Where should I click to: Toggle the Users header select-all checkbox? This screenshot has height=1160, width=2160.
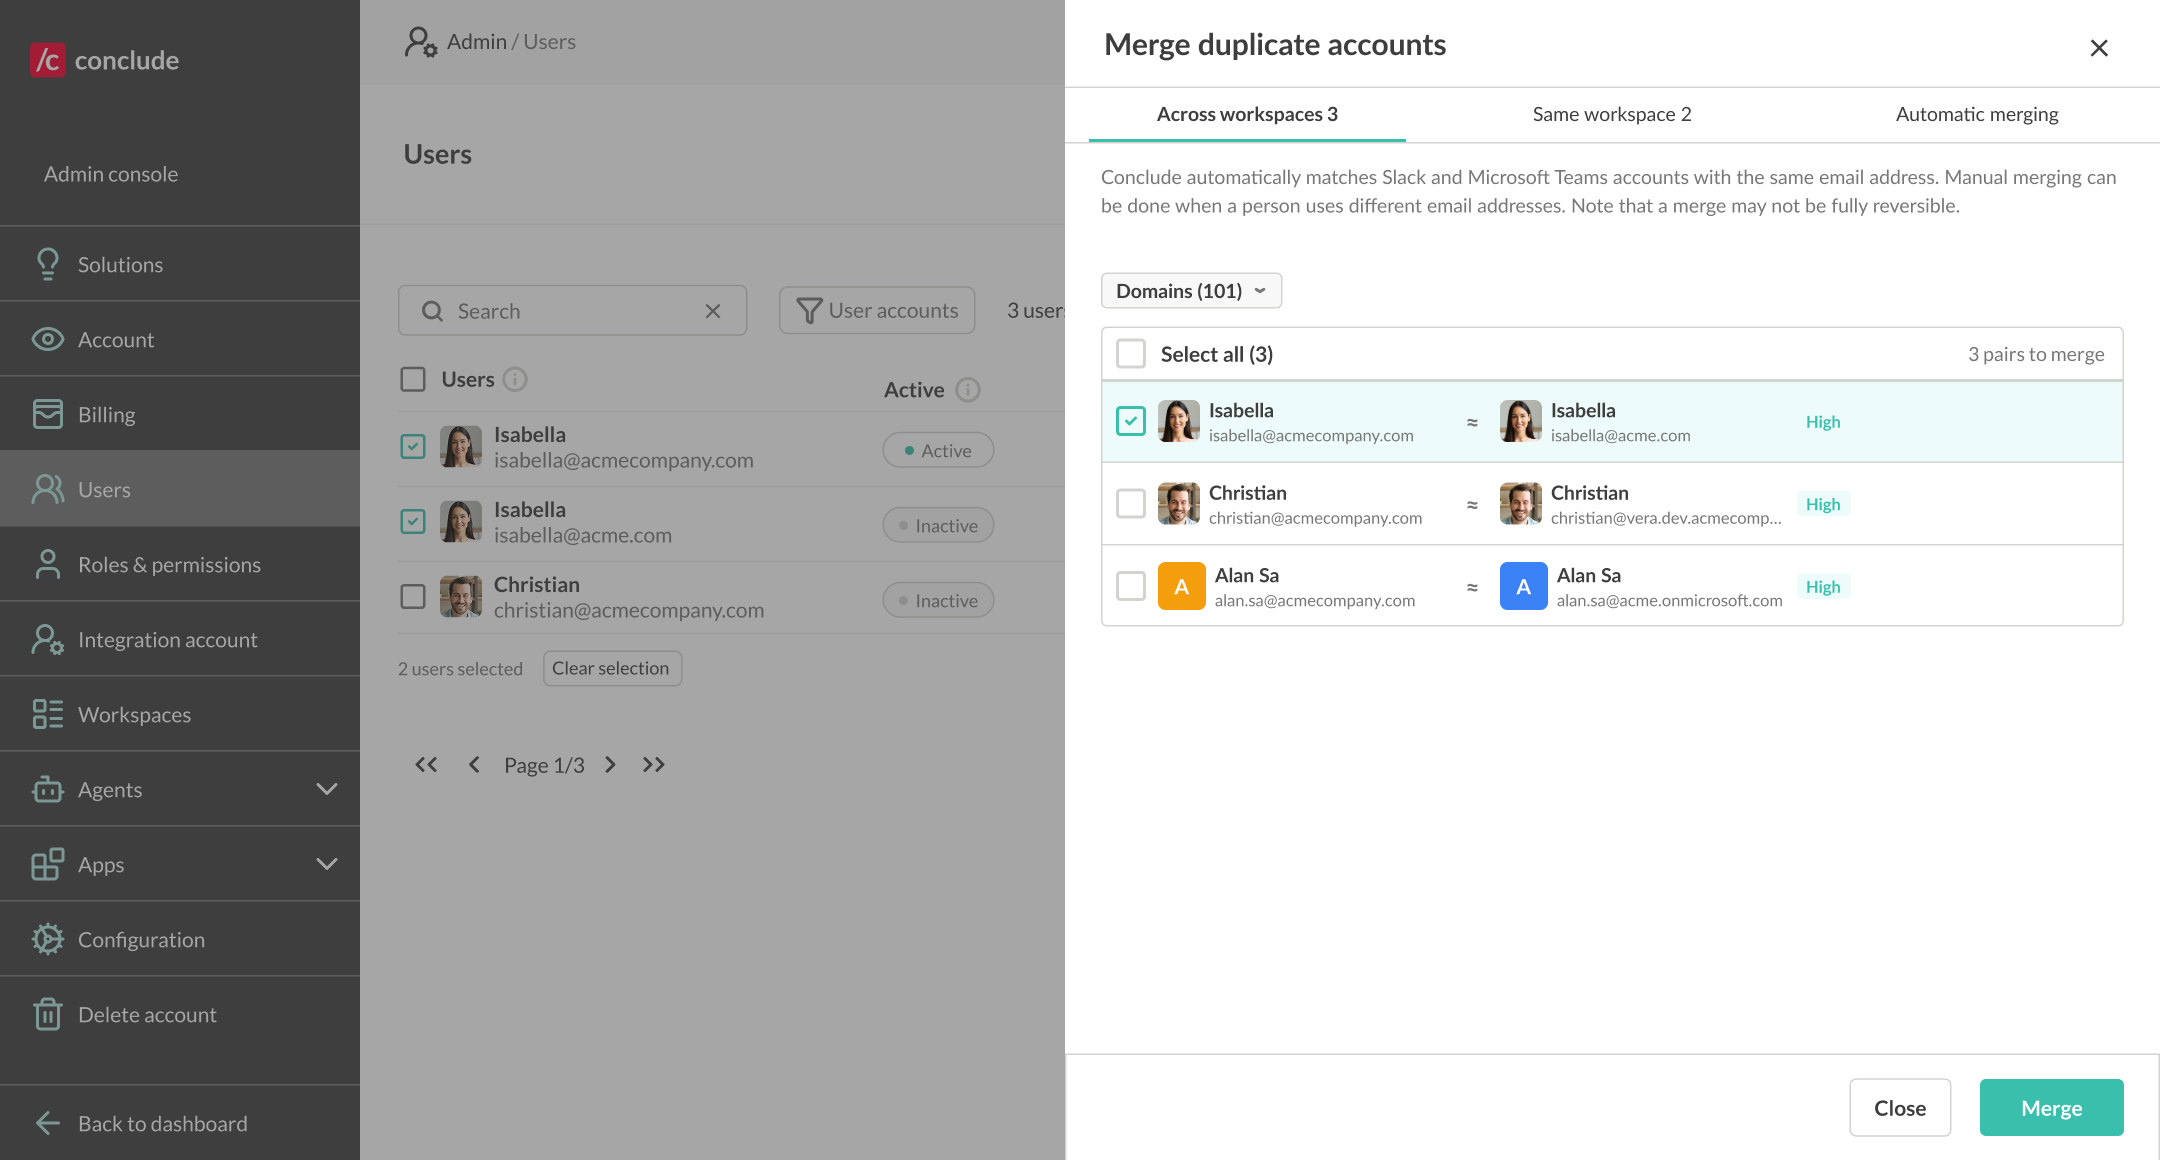(x=413, y=379)
